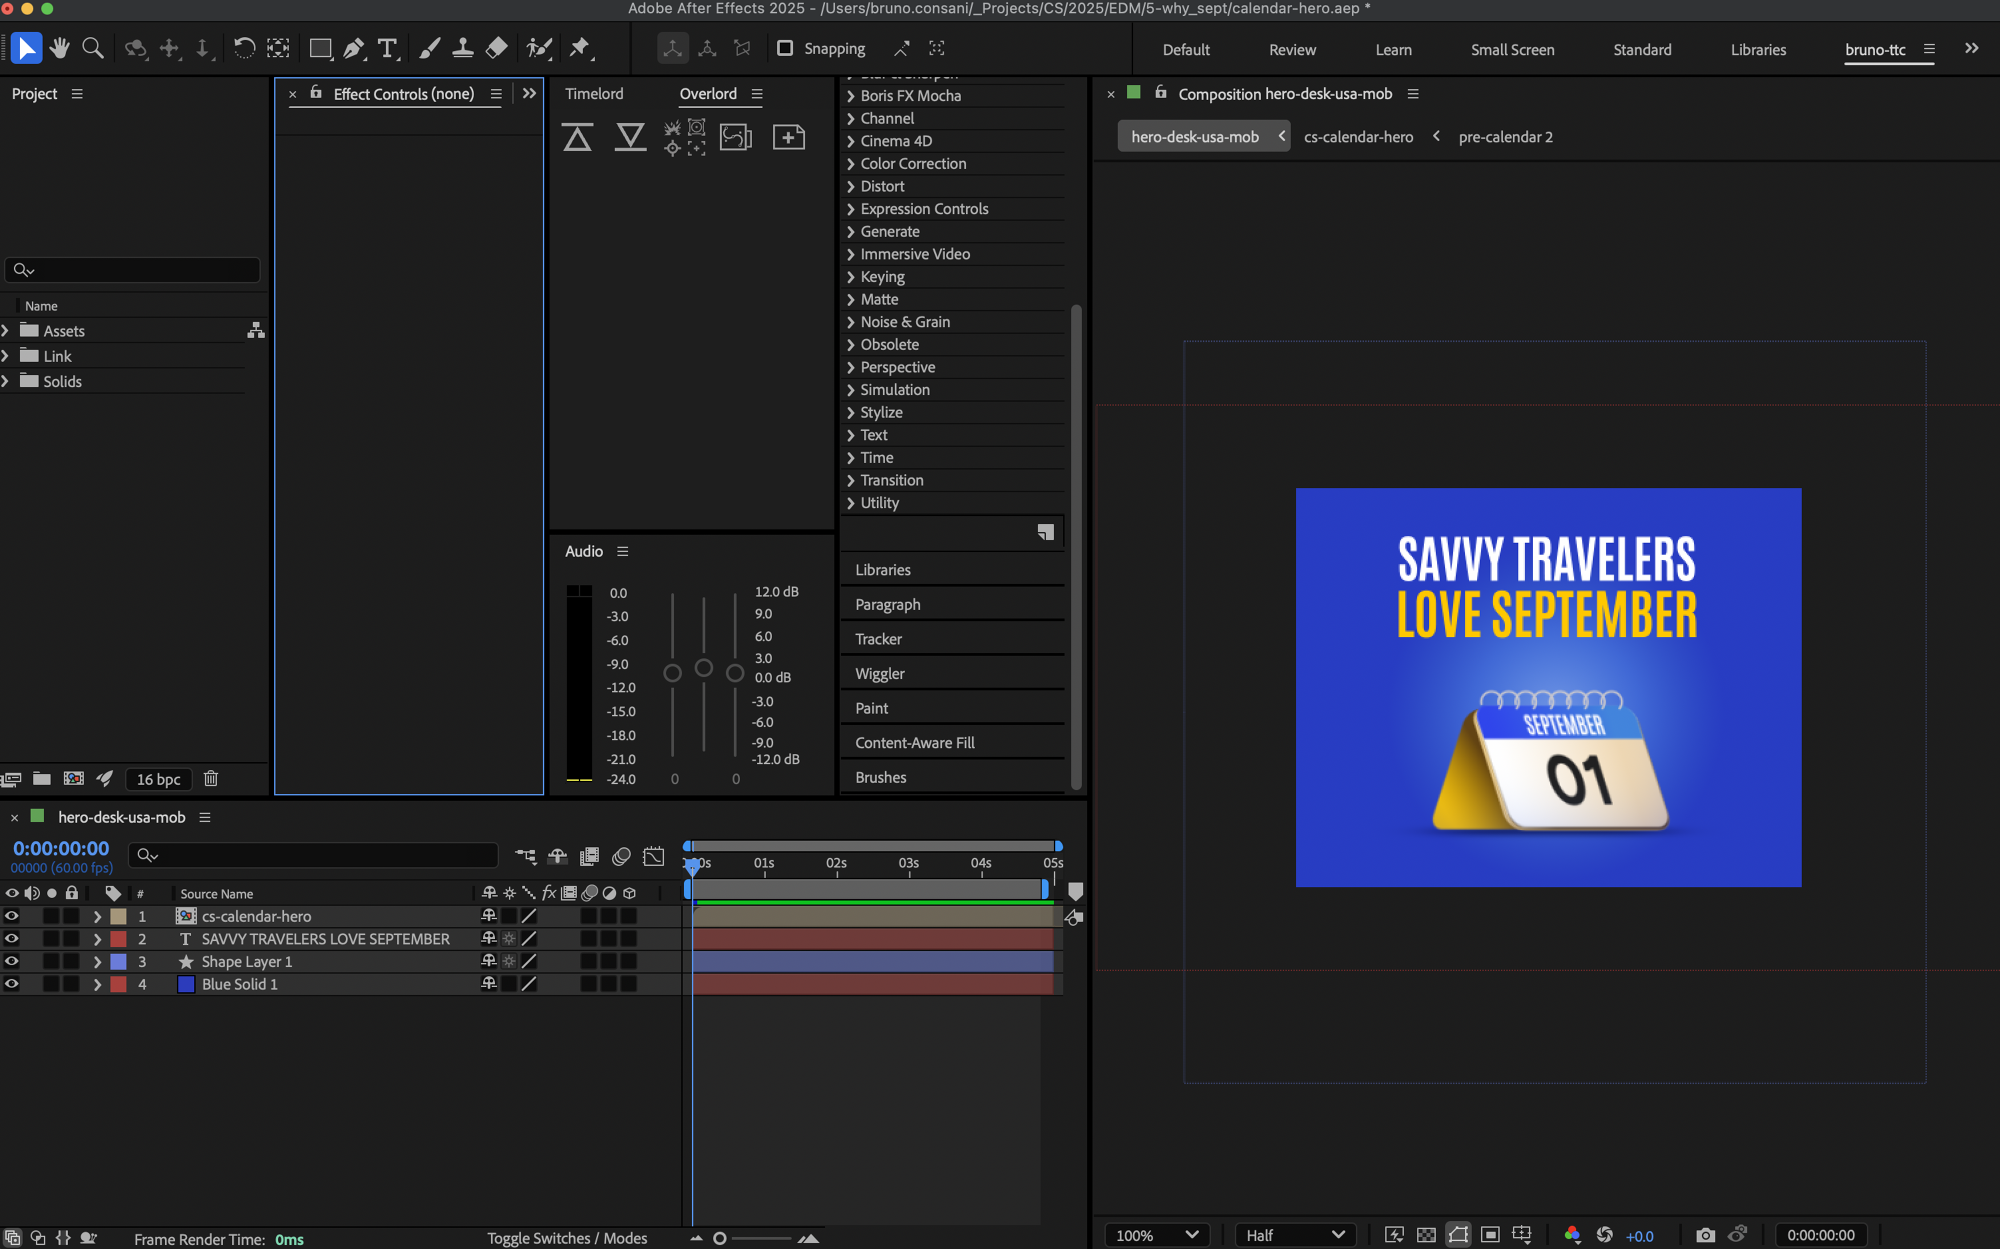Viewport: 2000px width, 1249px height.
Task: Select the Pen tool
Action: coord(354,48)
